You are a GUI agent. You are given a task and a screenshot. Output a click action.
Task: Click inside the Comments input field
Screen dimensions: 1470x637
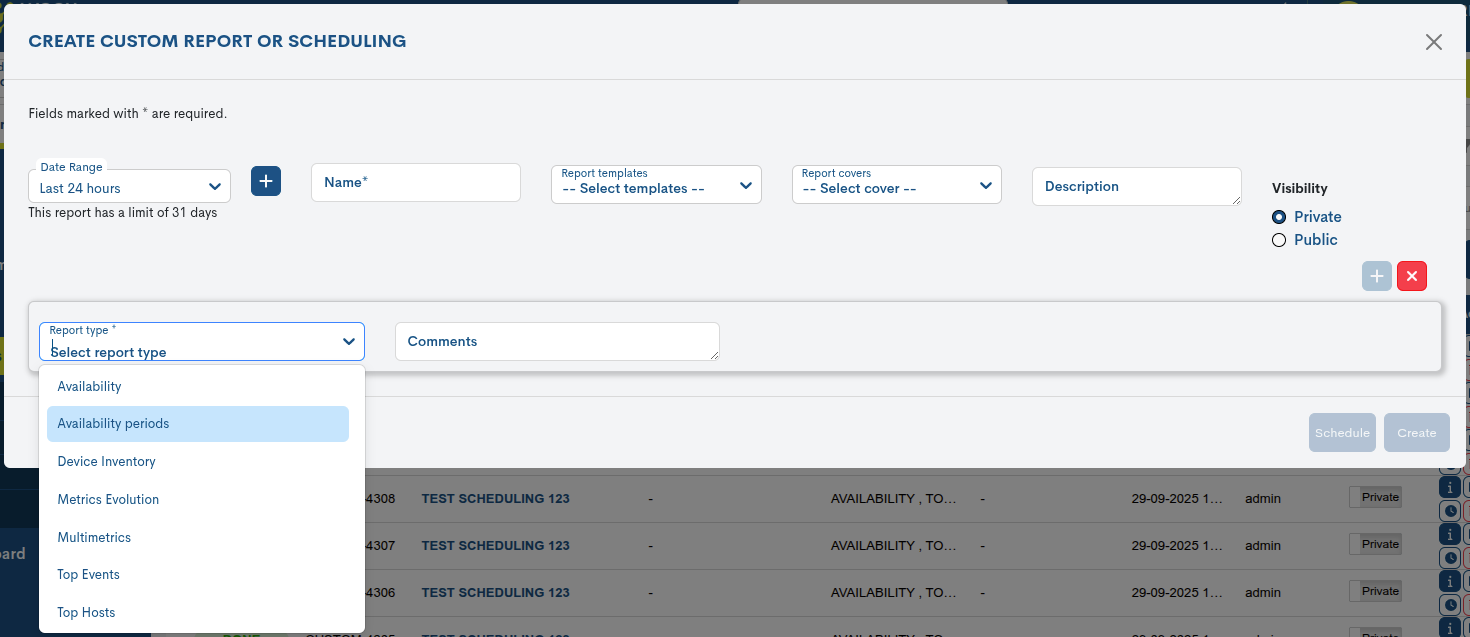click(x=557, y=341)
